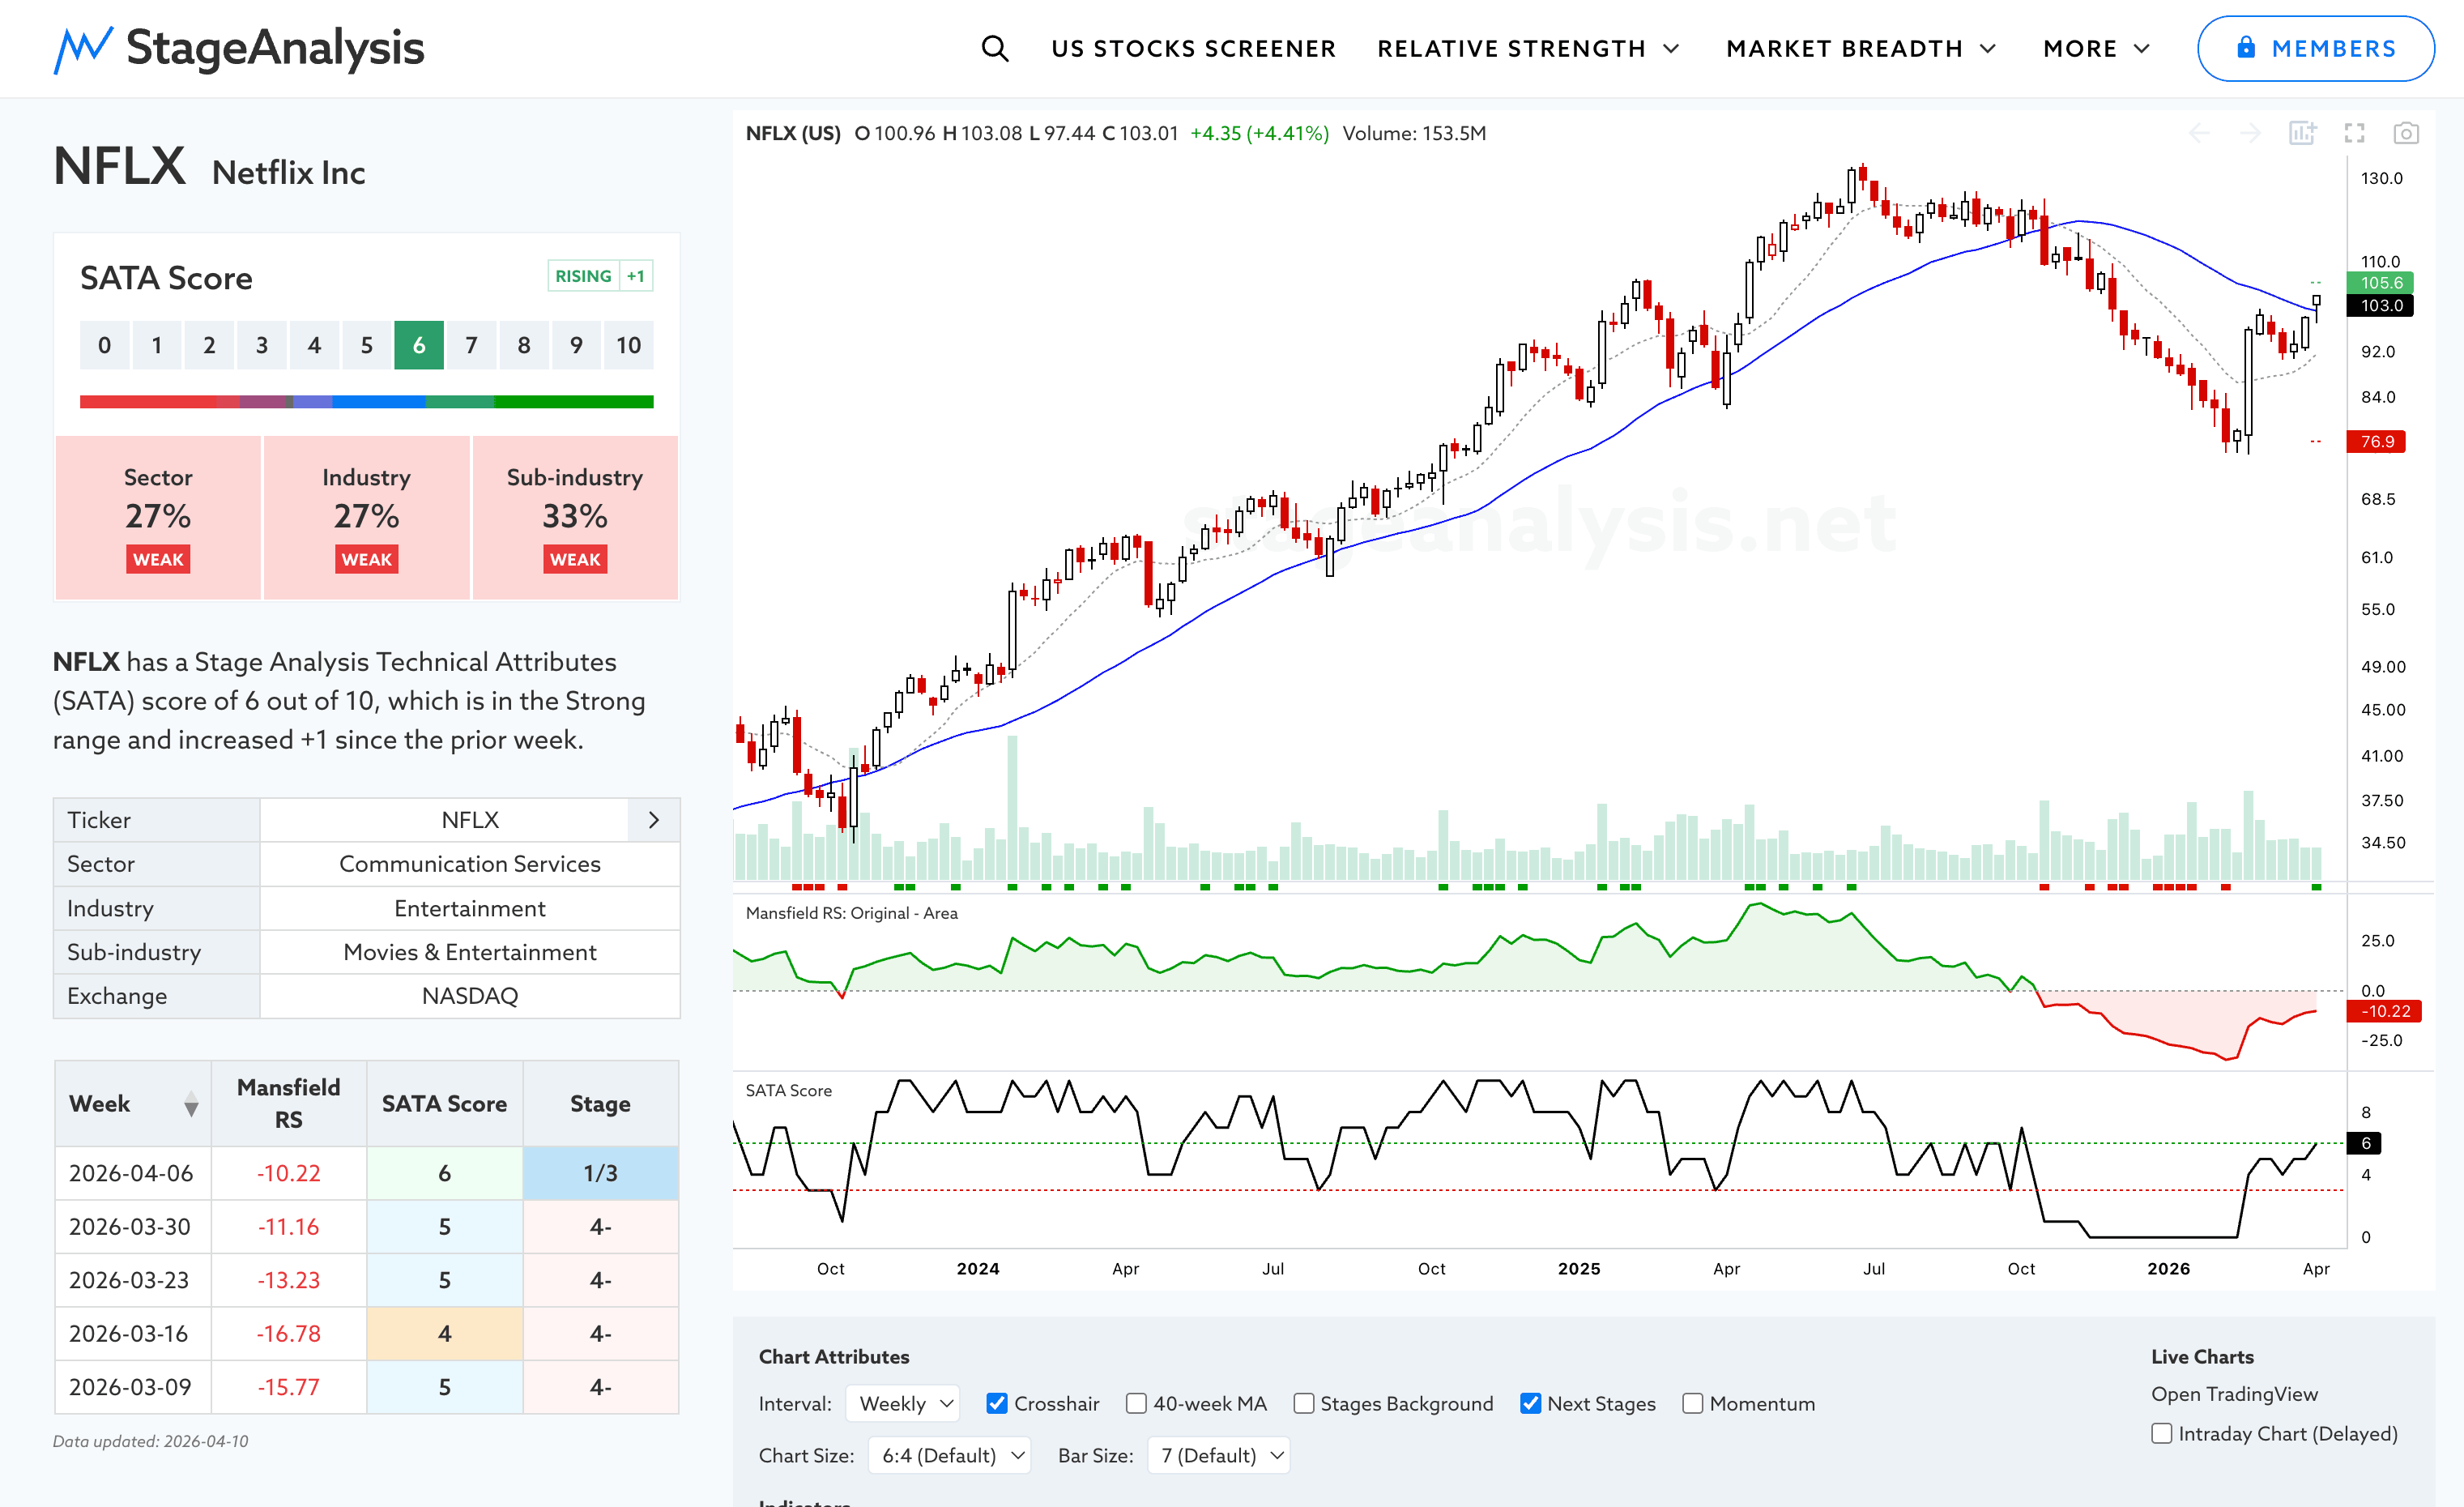Image resolution: width=2464 pixels, height=1507 pixels.
Task: Enable the 40-week MA checkbox
Action: click(1136, 1403)
